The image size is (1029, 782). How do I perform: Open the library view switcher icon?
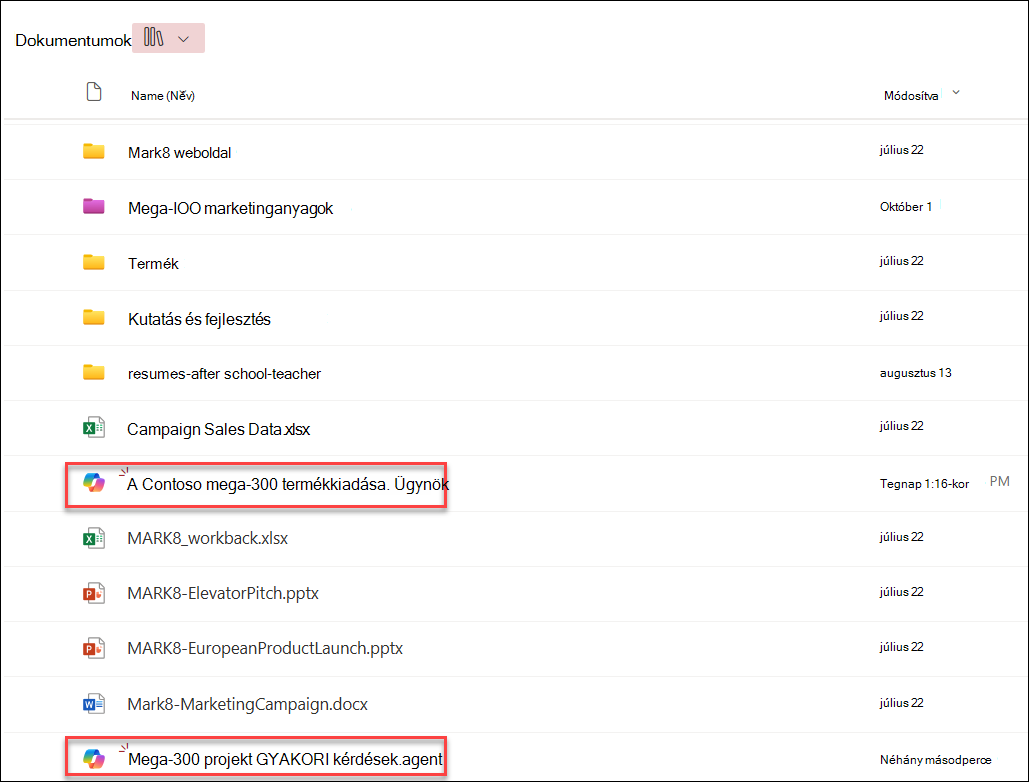154,37
